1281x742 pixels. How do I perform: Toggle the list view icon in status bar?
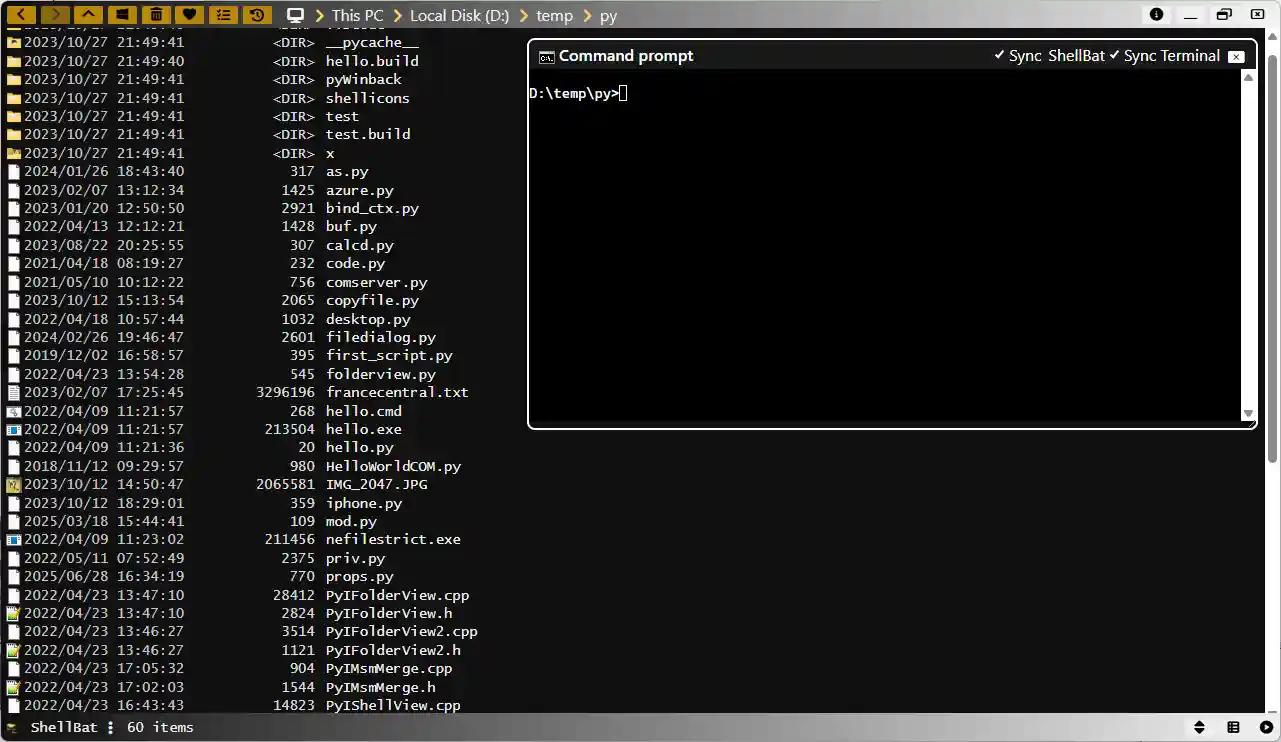(1233, 727)
